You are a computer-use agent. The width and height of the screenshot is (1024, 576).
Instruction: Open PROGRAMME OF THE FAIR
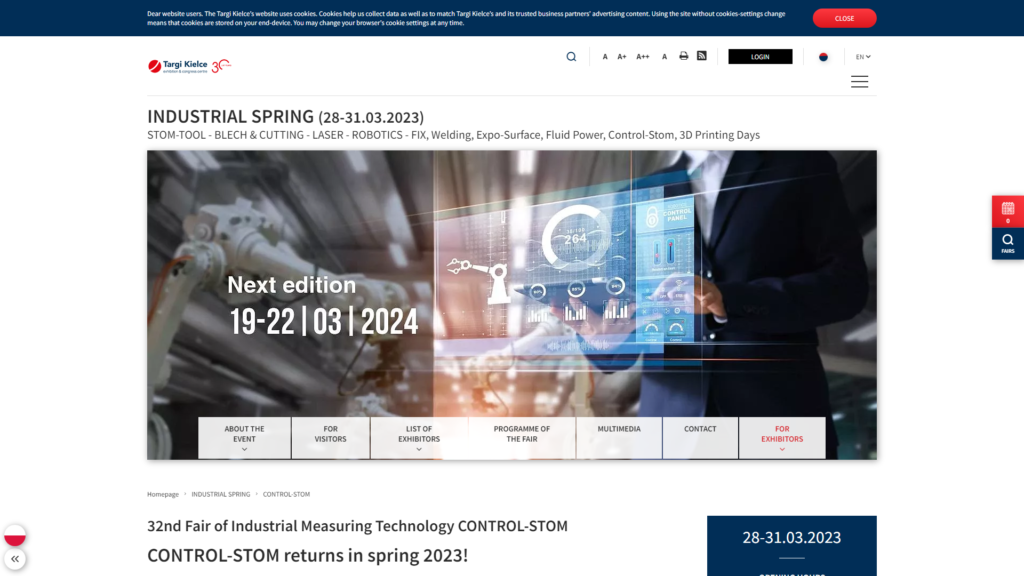pos(522,438)
